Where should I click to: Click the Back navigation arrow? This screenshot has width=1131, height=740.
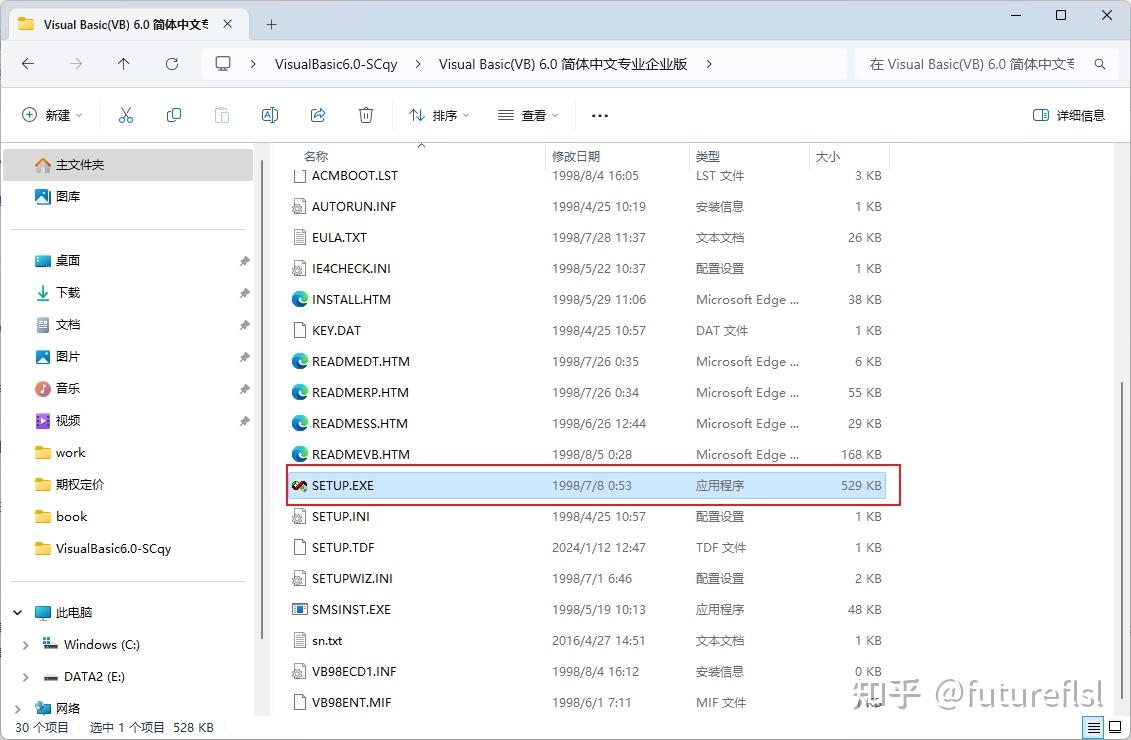[27, 63]
